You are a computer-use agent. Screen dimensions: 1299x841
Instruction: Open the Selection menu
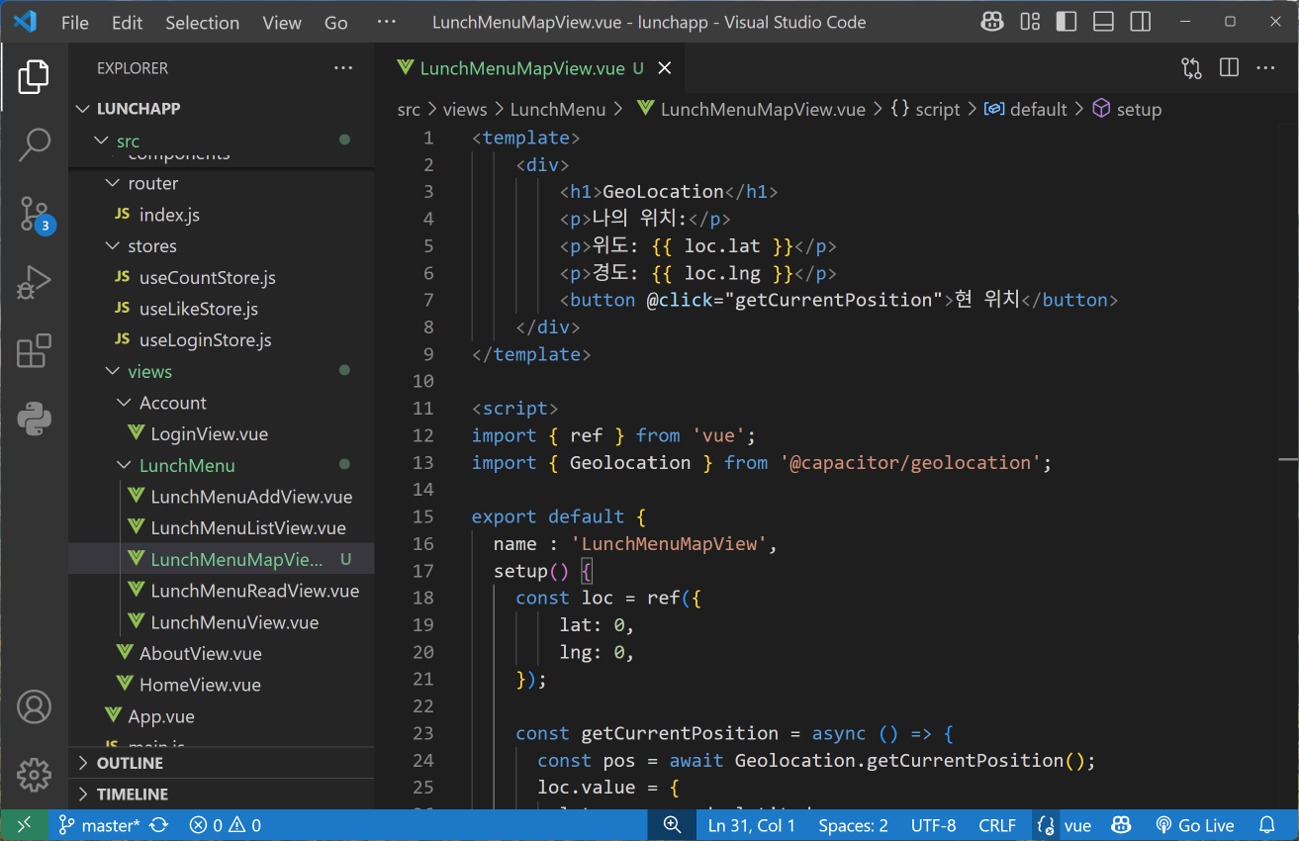(x=202, y=22)
